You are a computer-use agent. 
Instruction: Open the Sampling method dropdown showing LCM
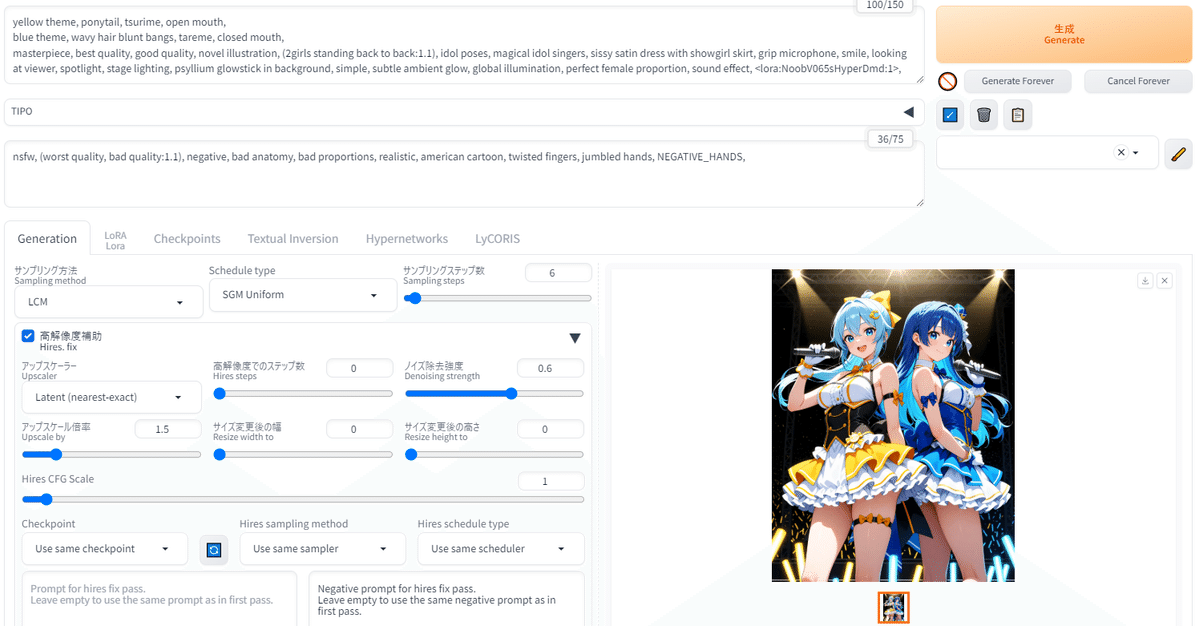[x=108, y=300]
